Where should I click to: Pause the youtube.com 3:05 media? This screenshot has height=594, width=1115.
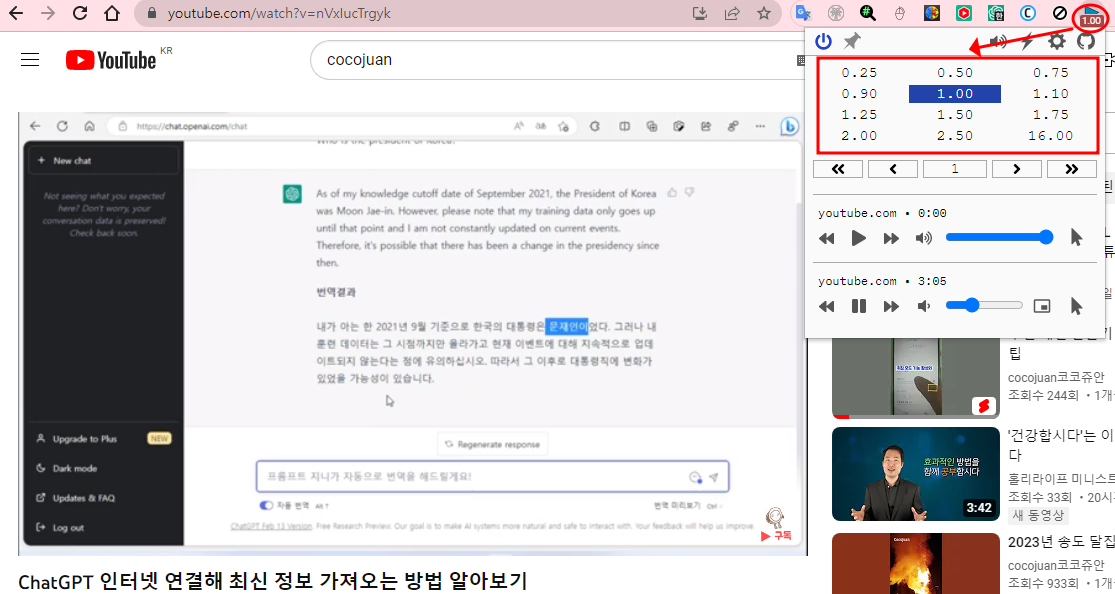tap(859, 307)
